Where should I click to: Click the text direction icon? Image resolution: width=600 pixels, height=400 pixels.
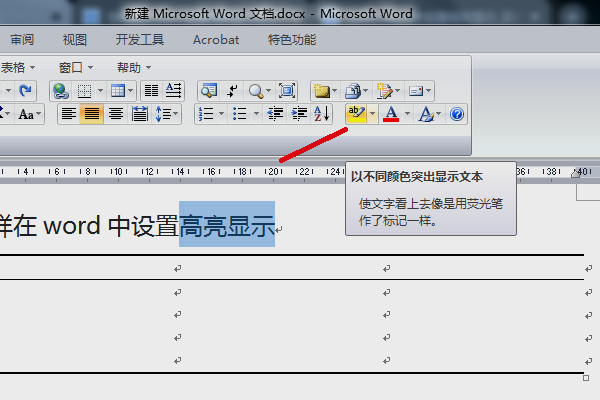[x=173, y=91]
